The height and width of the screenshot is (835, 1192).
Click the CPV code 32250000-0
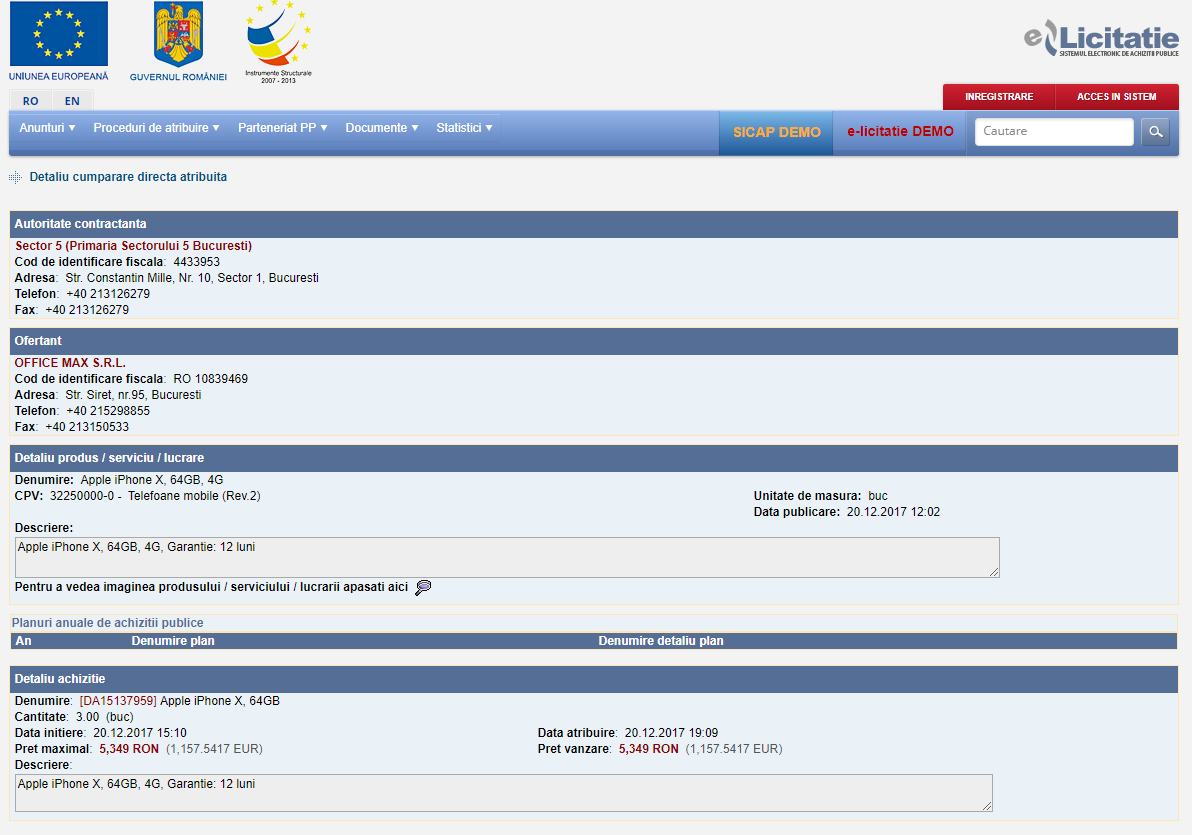[x=82, y=496]
